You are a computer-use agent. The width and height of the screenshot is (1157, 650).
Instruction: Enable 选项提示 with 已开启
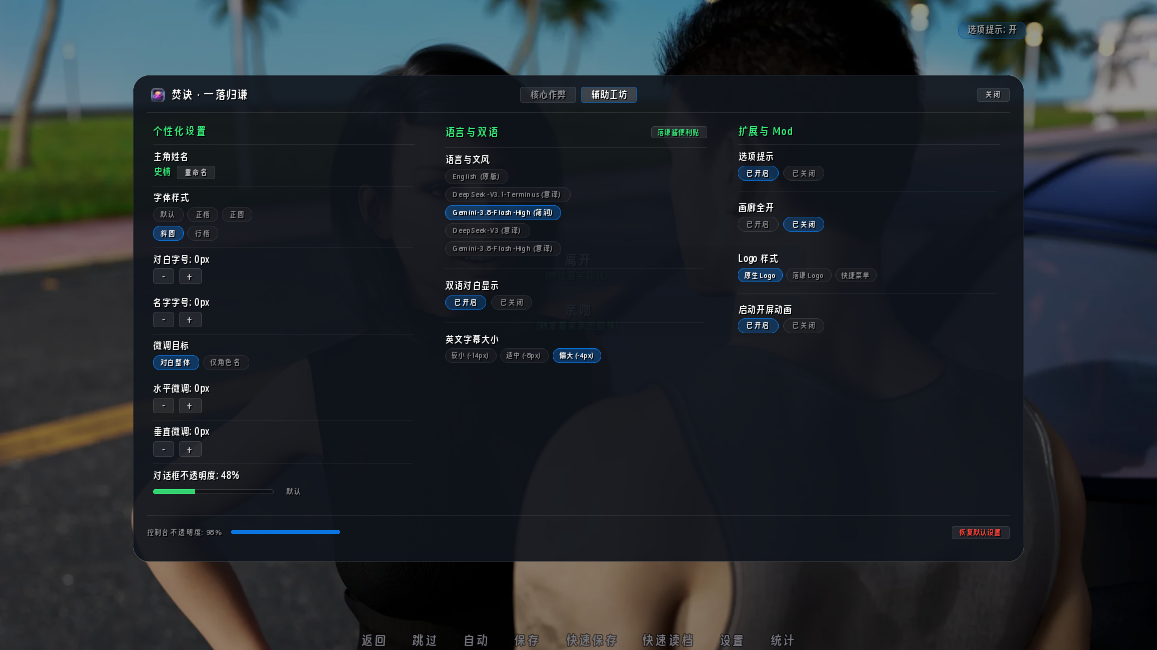click(x=758, y=173)
